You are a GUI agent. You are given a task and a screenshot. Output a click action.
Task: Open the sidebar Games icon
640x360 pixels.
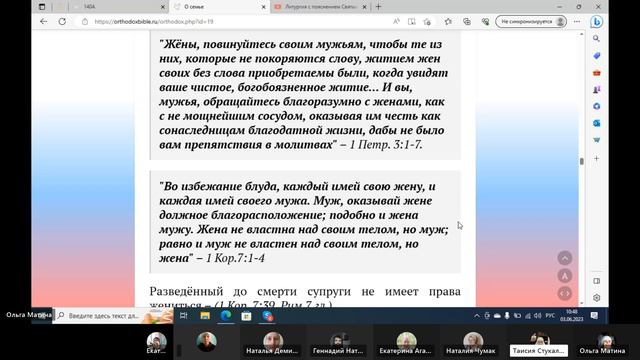[596, 89]
